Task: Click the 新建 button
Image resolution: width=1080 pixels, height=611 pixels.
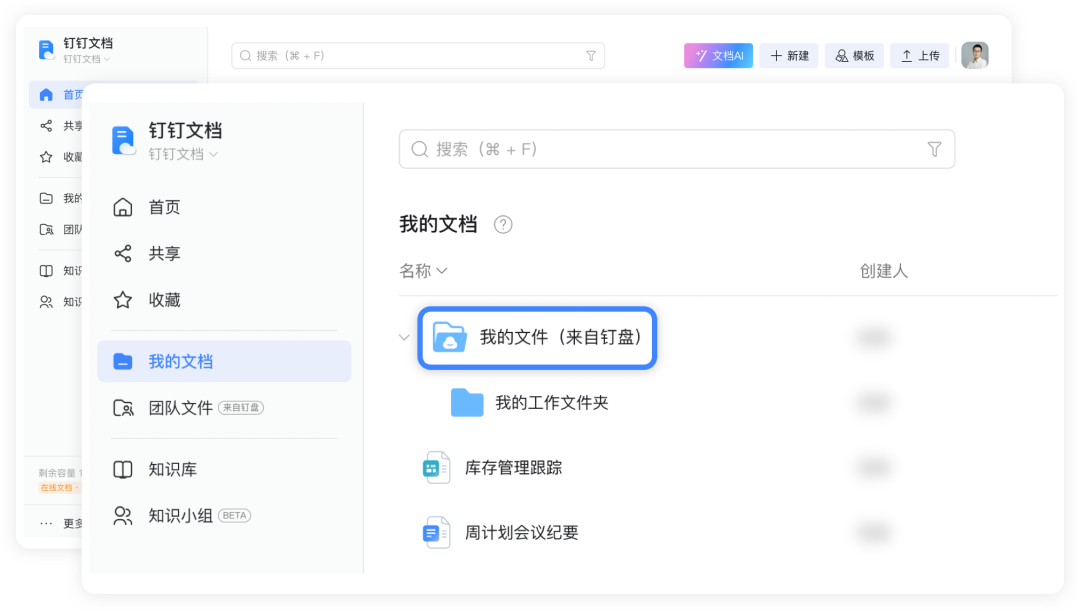Action: (x=788, y=56)
